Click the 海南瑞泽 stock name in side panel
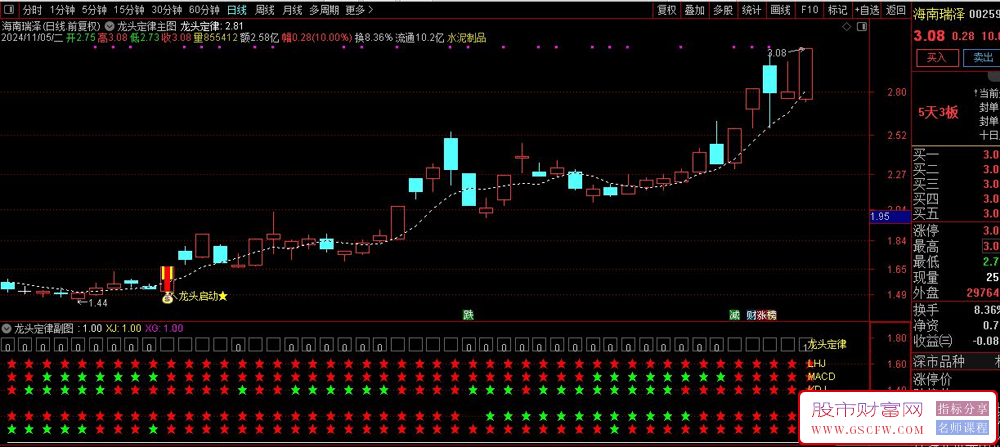The image size is (1000, 447). pos(938,15)
